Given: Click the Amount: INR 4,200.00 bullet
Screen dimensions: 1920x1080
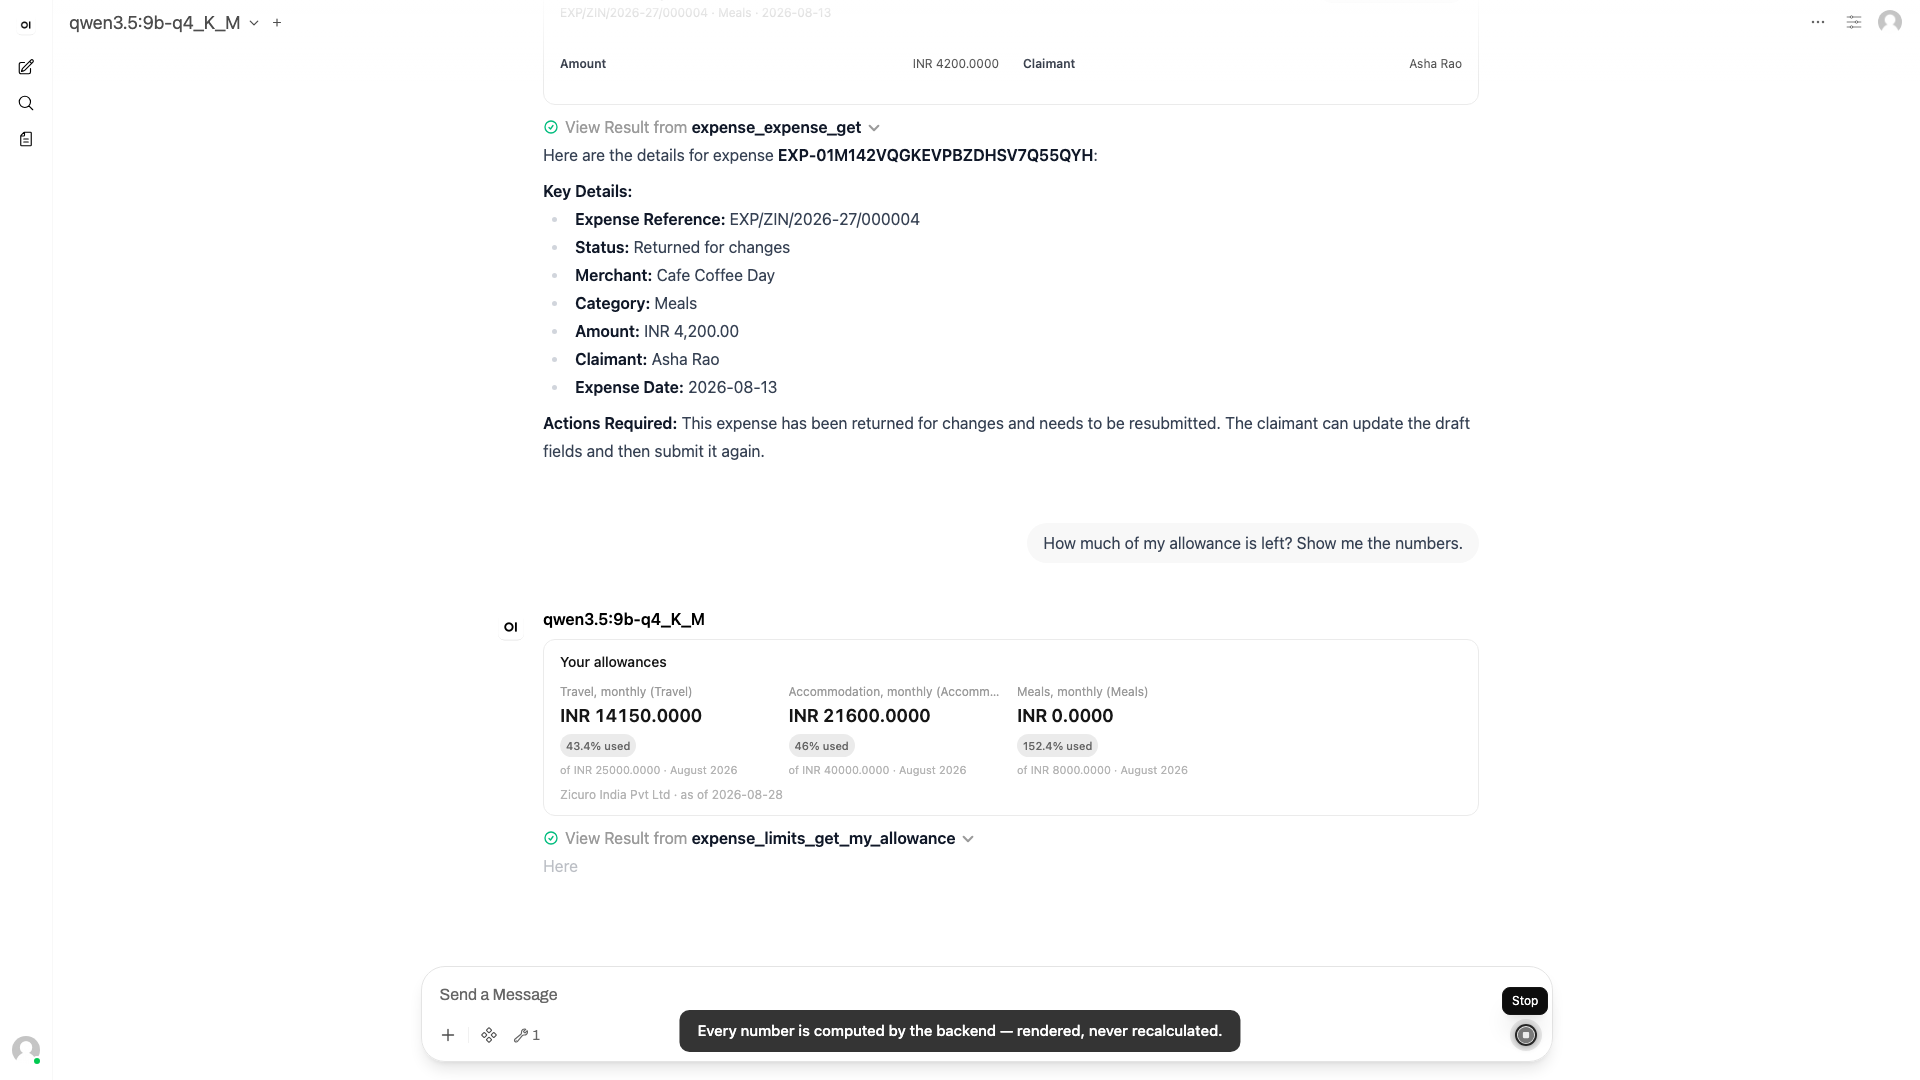Looking at the screenshot, I should click(657, 331).
